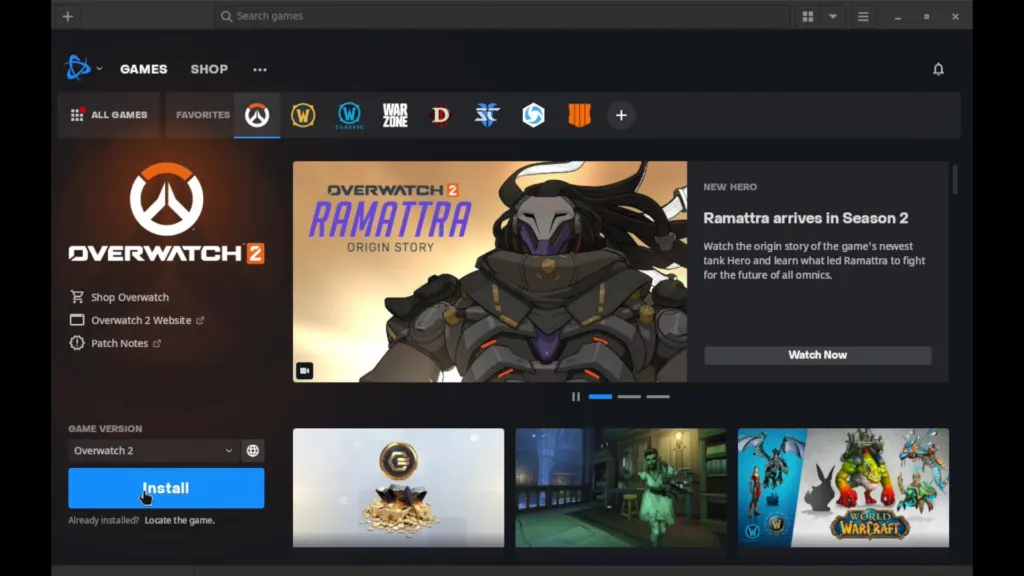Open Overwatch 2 Website link

click(141, 320)
